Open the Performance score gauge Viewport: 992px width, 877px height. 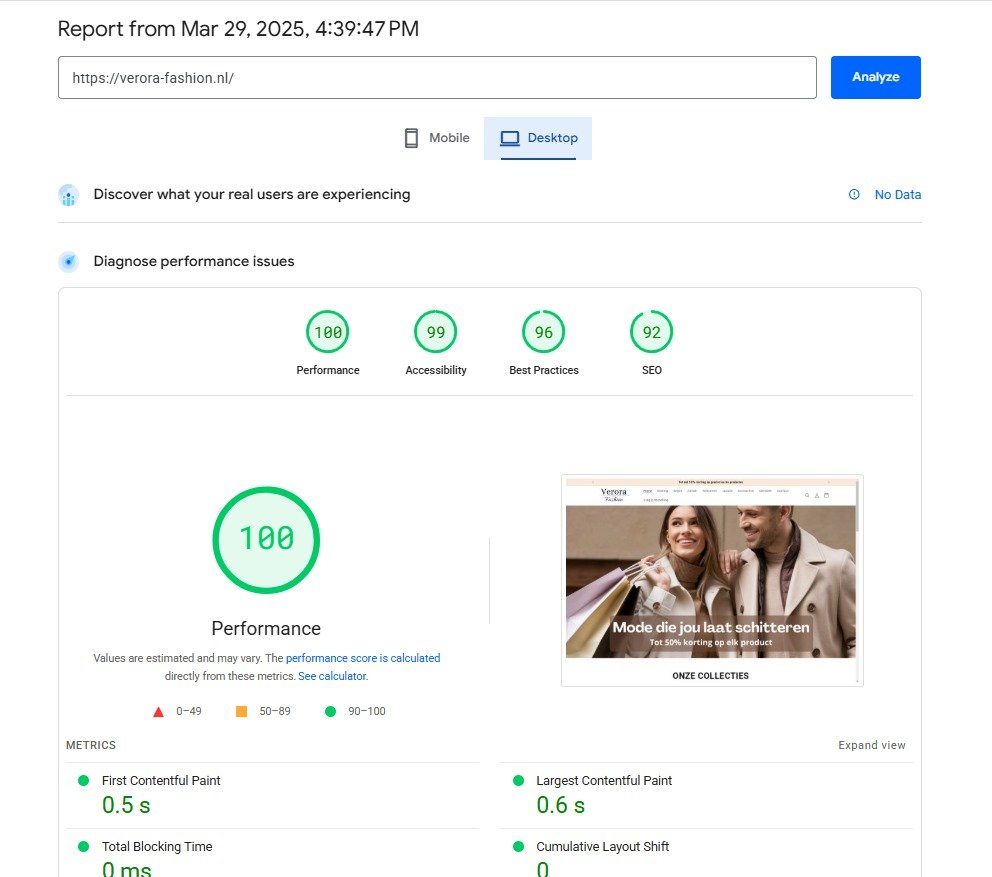pos(266,540)
